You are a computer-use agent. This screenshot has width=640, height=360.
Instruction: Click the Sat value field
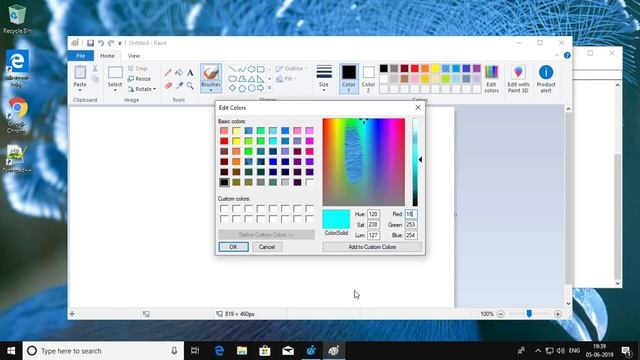pyautogui.click(x=373, y=224)
